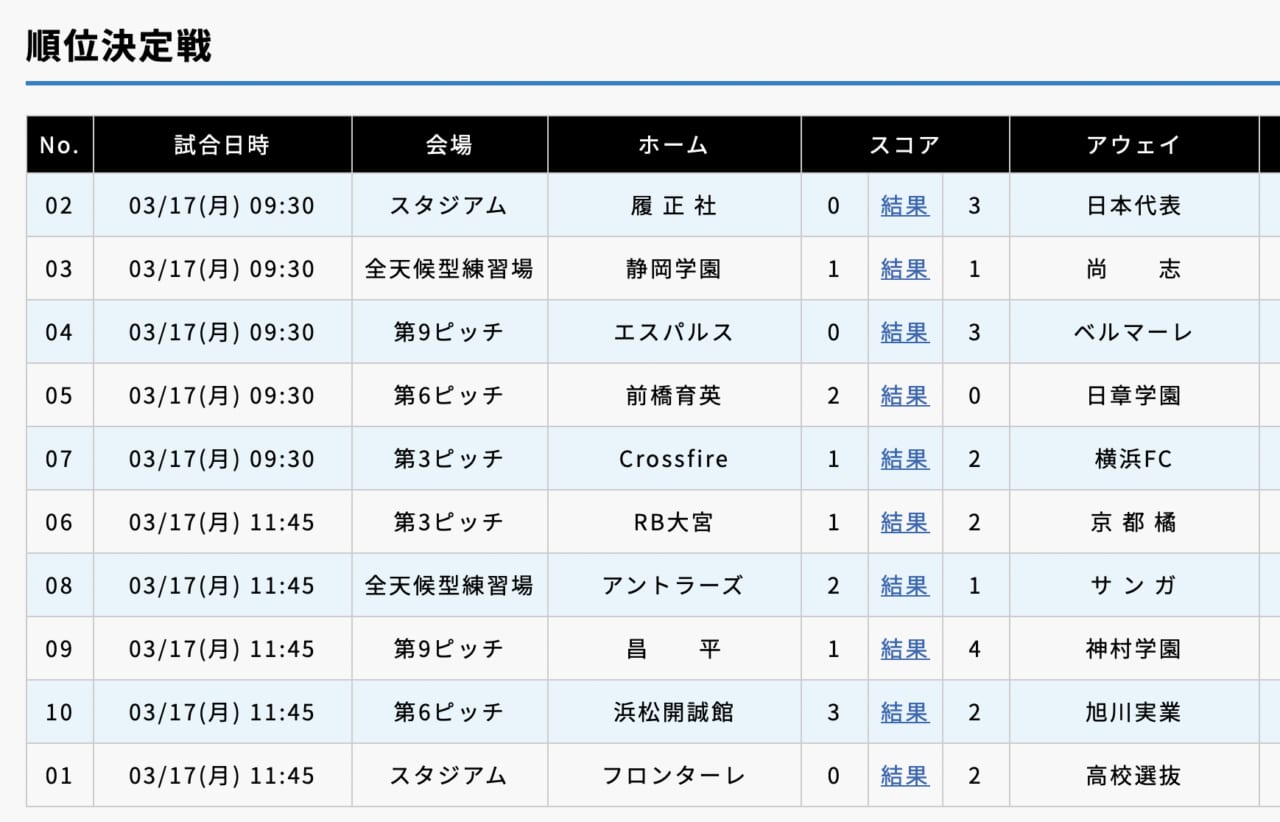Click the date 03/17(月) 11:45 in フロンターレ row

222,776
